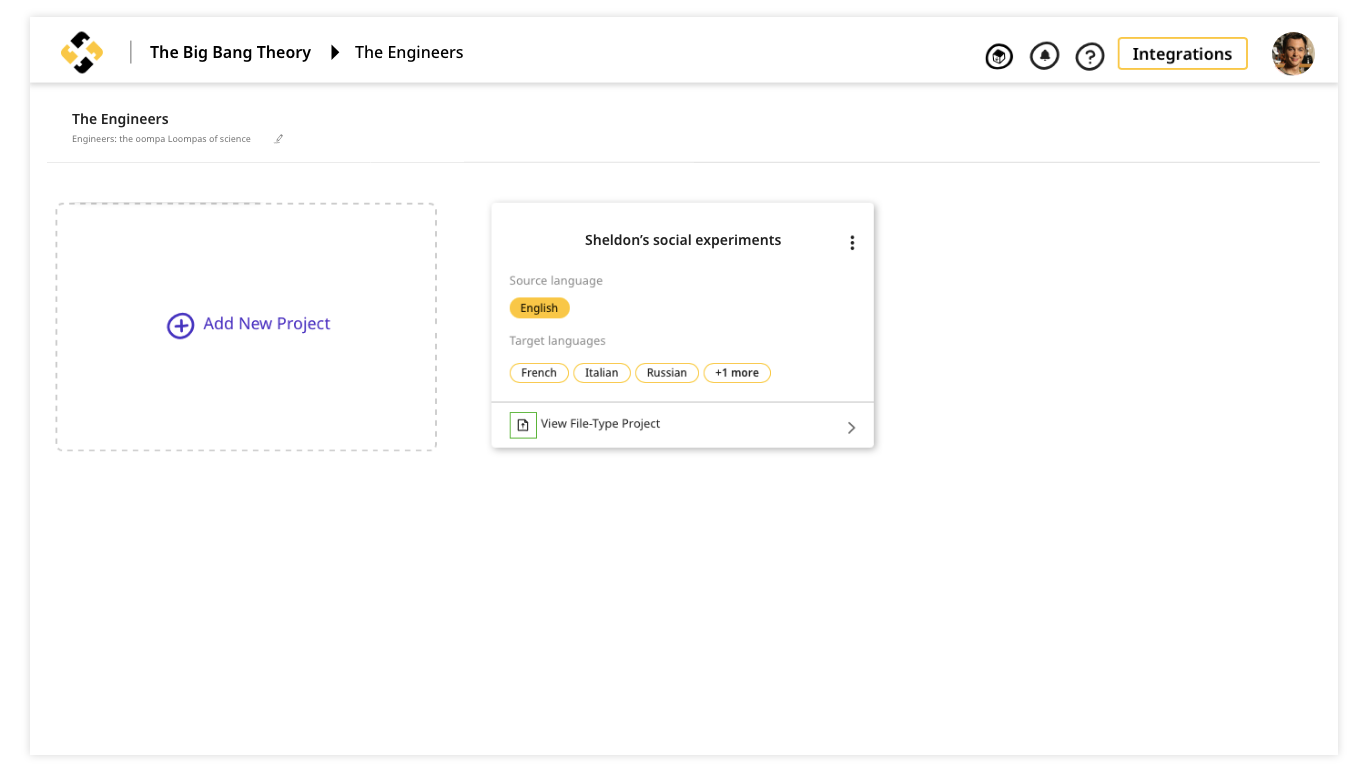This screenshot has width=1368, height=772.
Task: Click the breadcrumb arrow separator
Action: pos(334,52)
